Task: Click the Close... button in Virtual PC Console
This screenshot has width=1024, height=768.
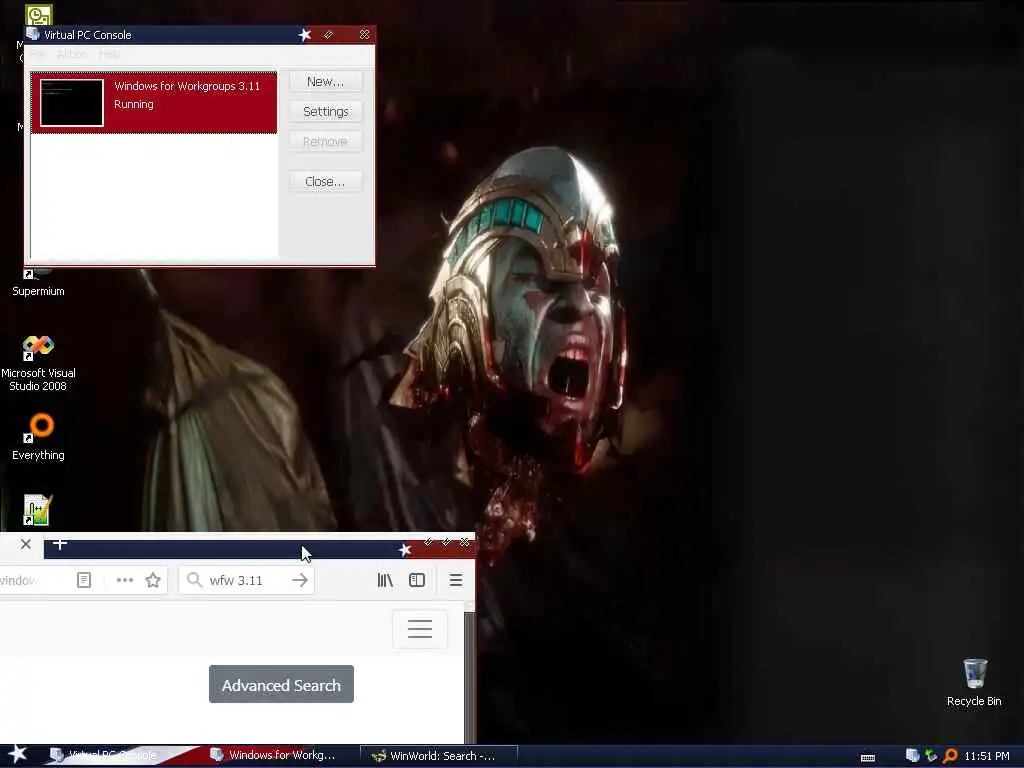Action: pos(325,182)
